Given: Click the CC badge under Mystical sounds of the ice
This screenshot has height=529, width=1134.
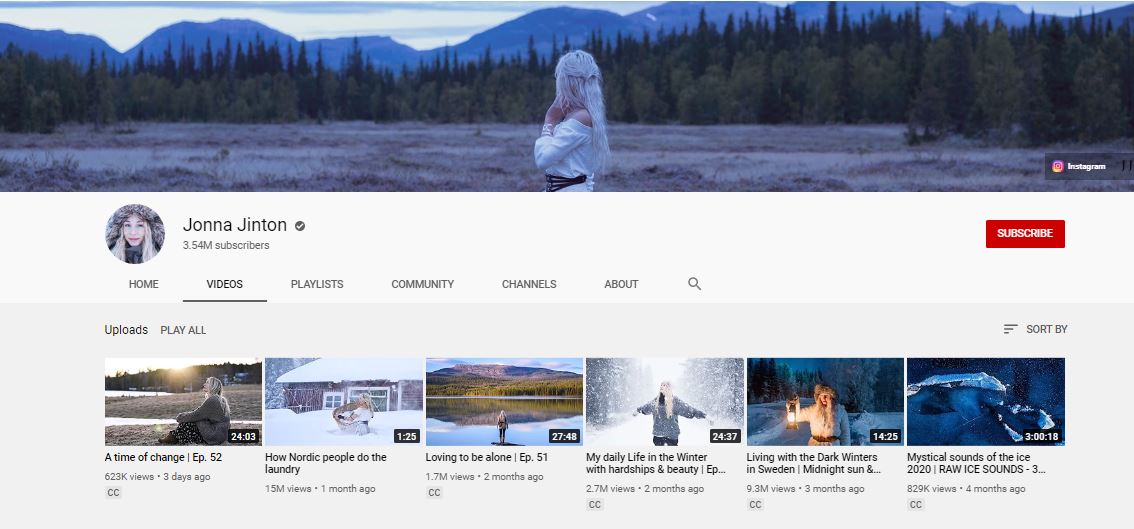Looking at the screenshot, I should [916, 504].
